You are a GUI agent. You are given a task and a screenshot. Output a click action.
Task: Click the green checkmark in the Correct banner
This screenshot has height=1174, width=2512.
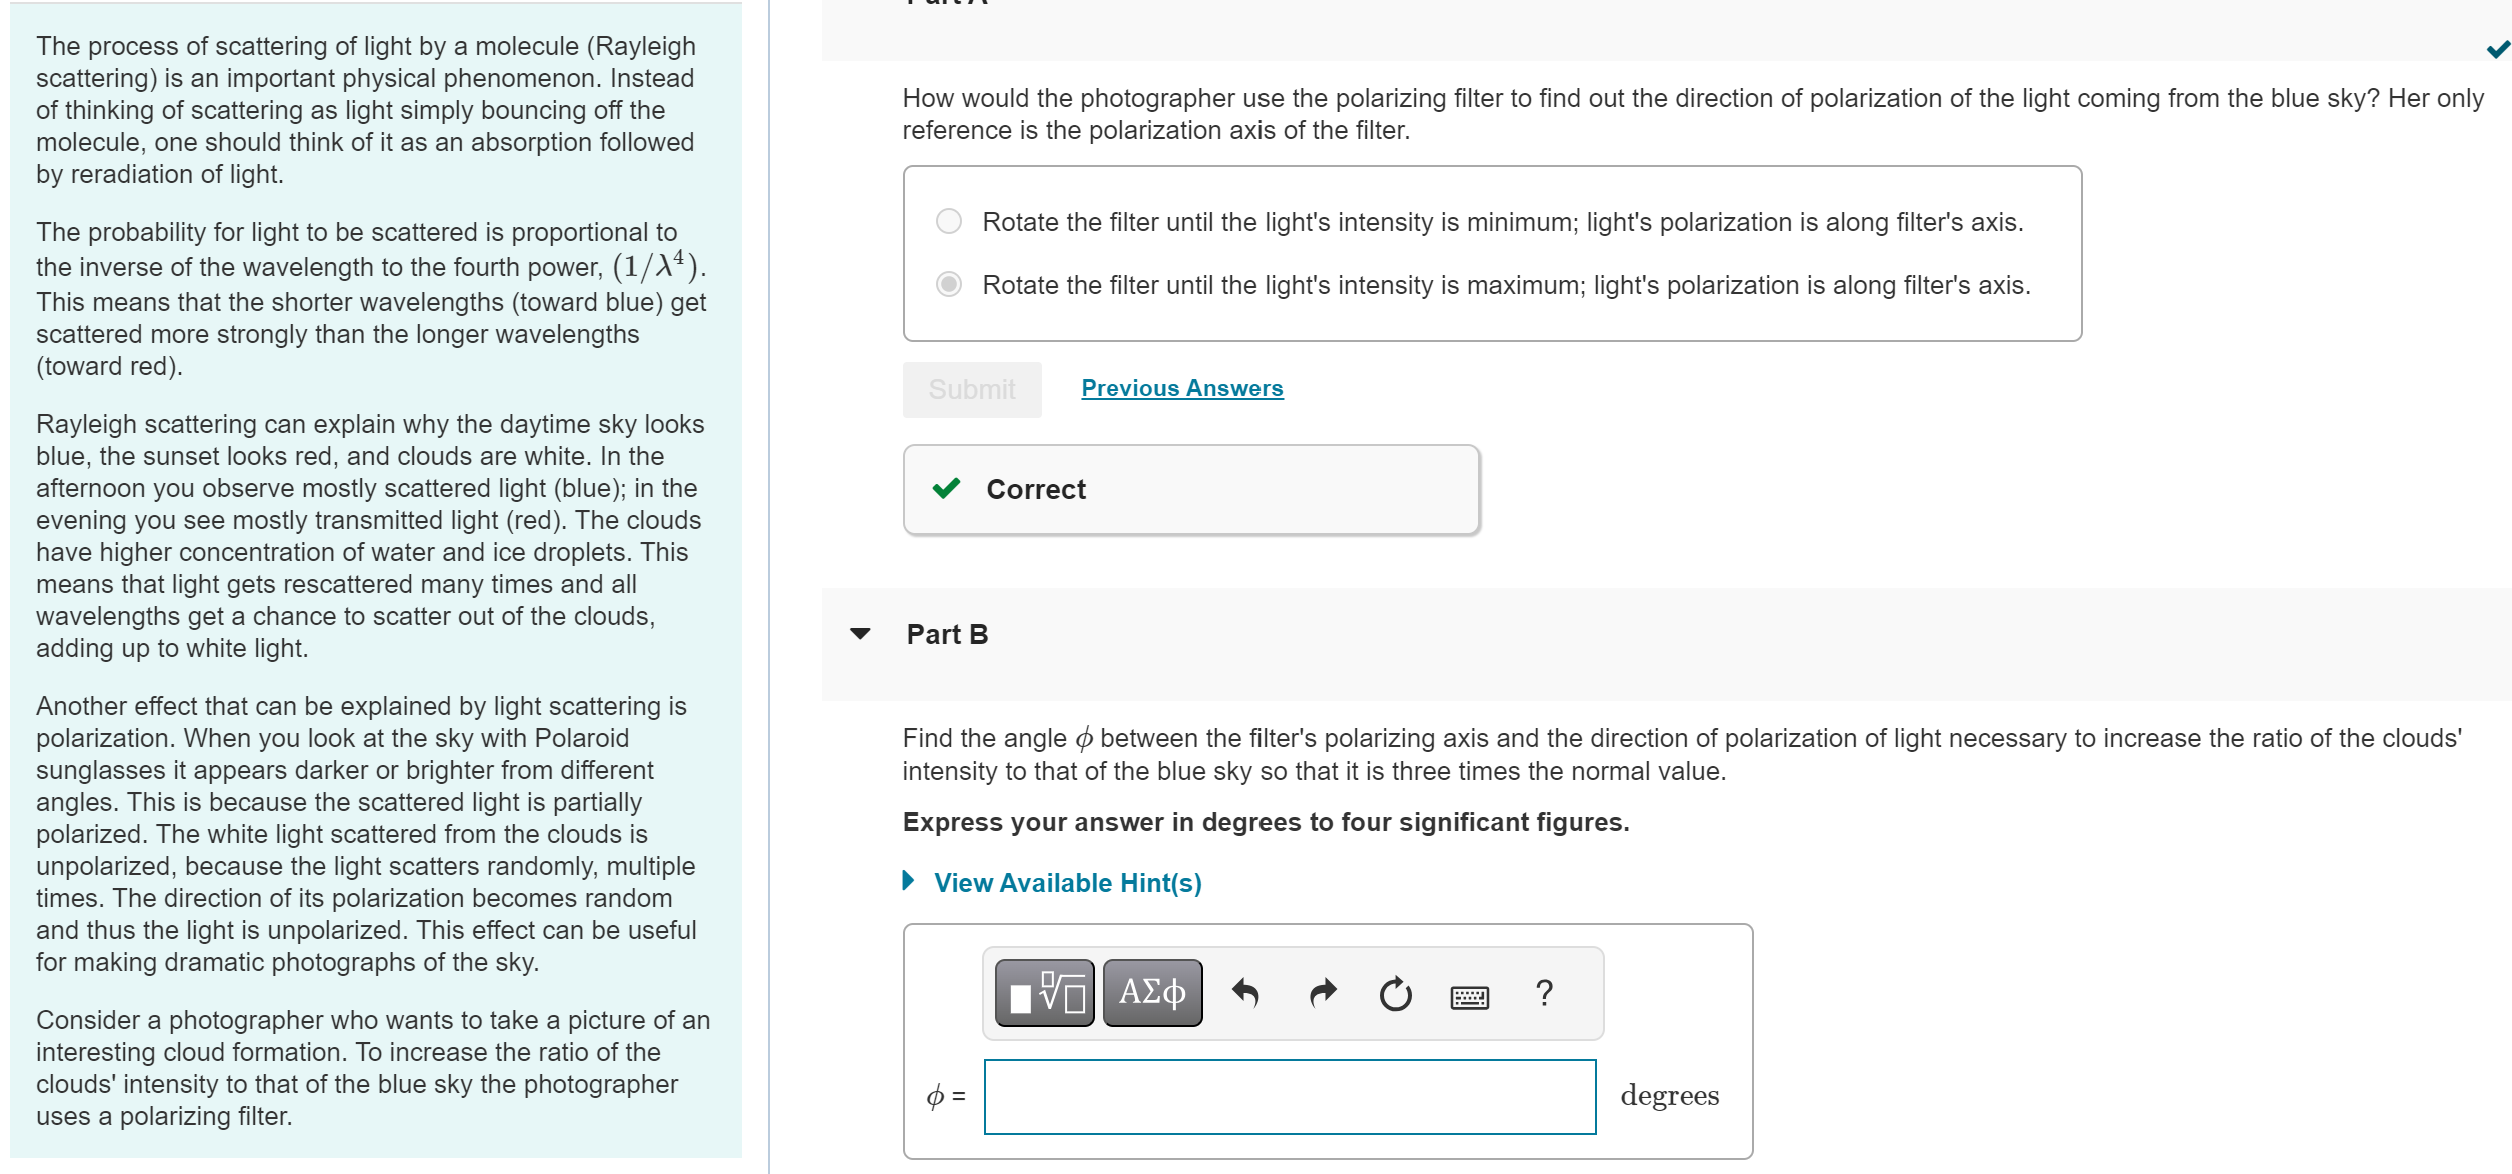(x=947, y=489)
